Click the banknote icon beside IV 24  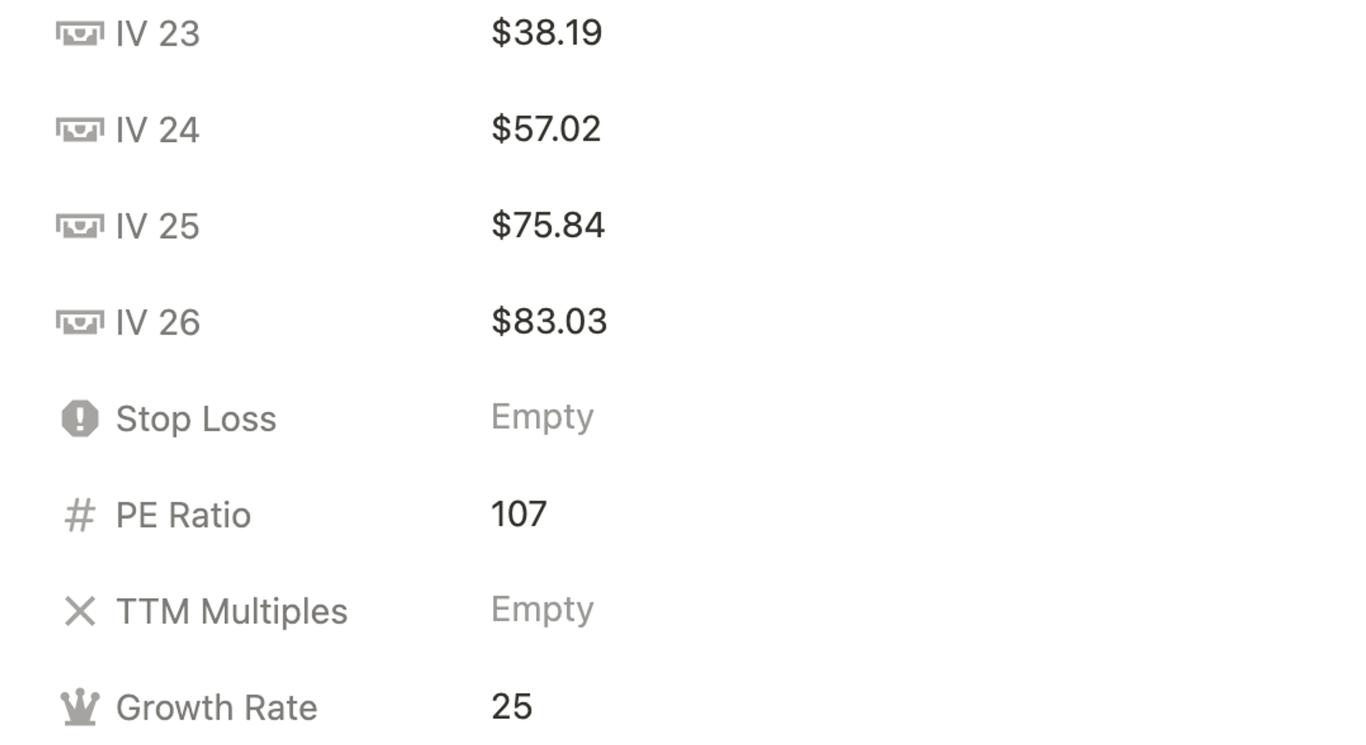point(79,130)
